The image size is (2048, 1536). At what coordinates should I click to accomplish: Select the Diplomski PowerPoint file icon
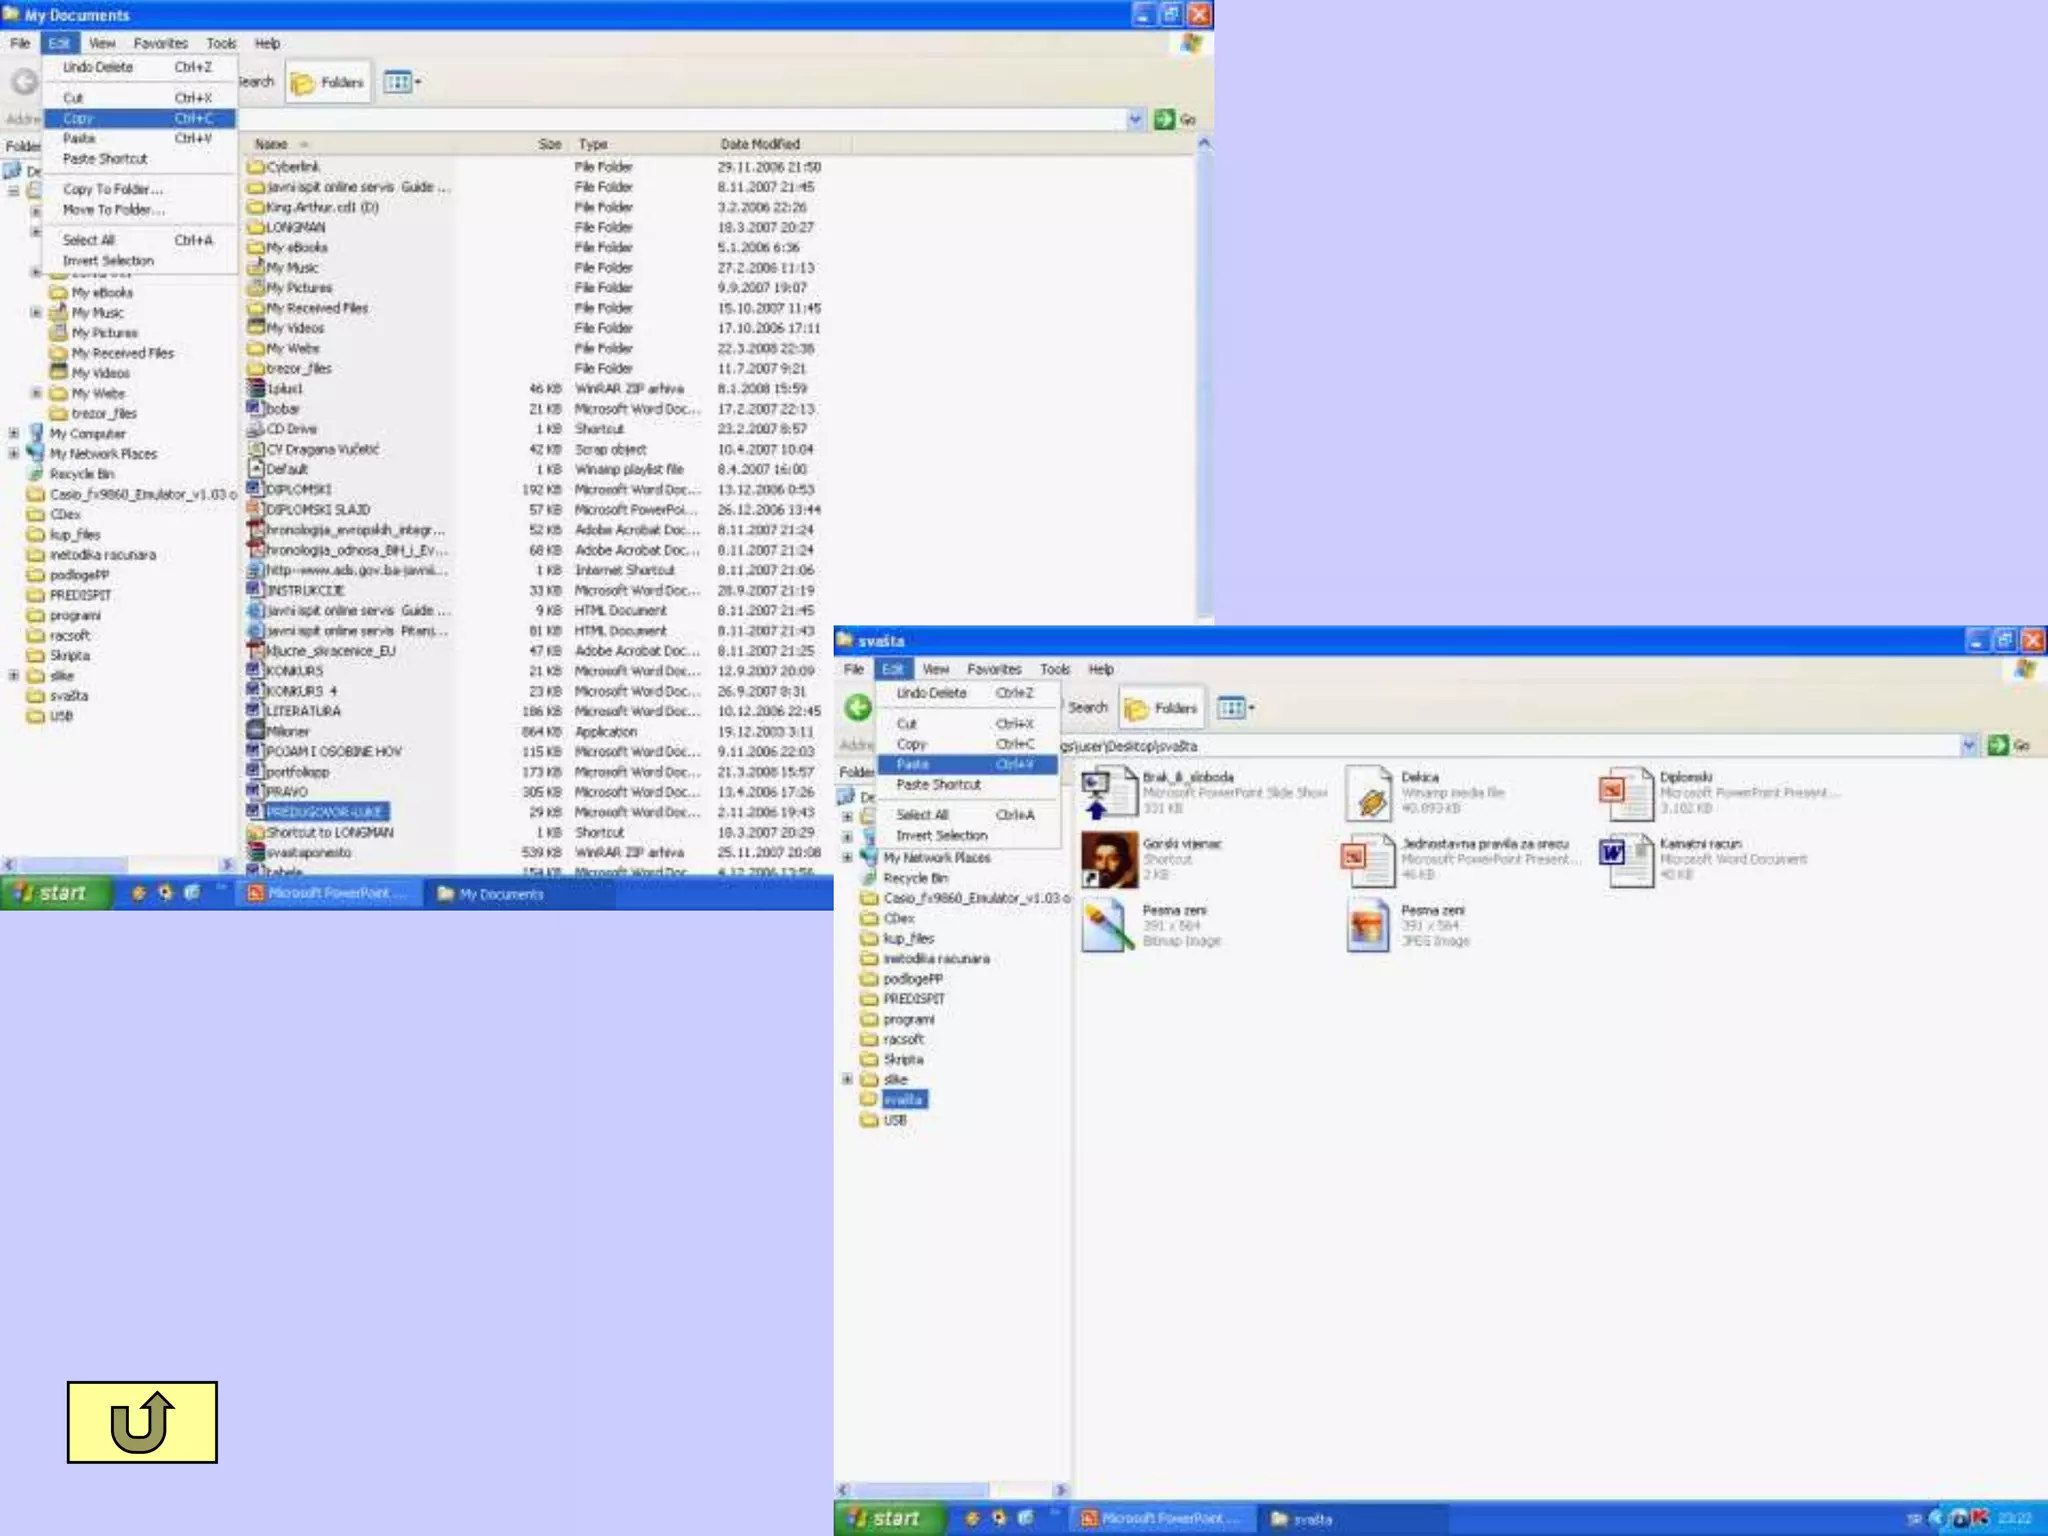(1625, 793)
